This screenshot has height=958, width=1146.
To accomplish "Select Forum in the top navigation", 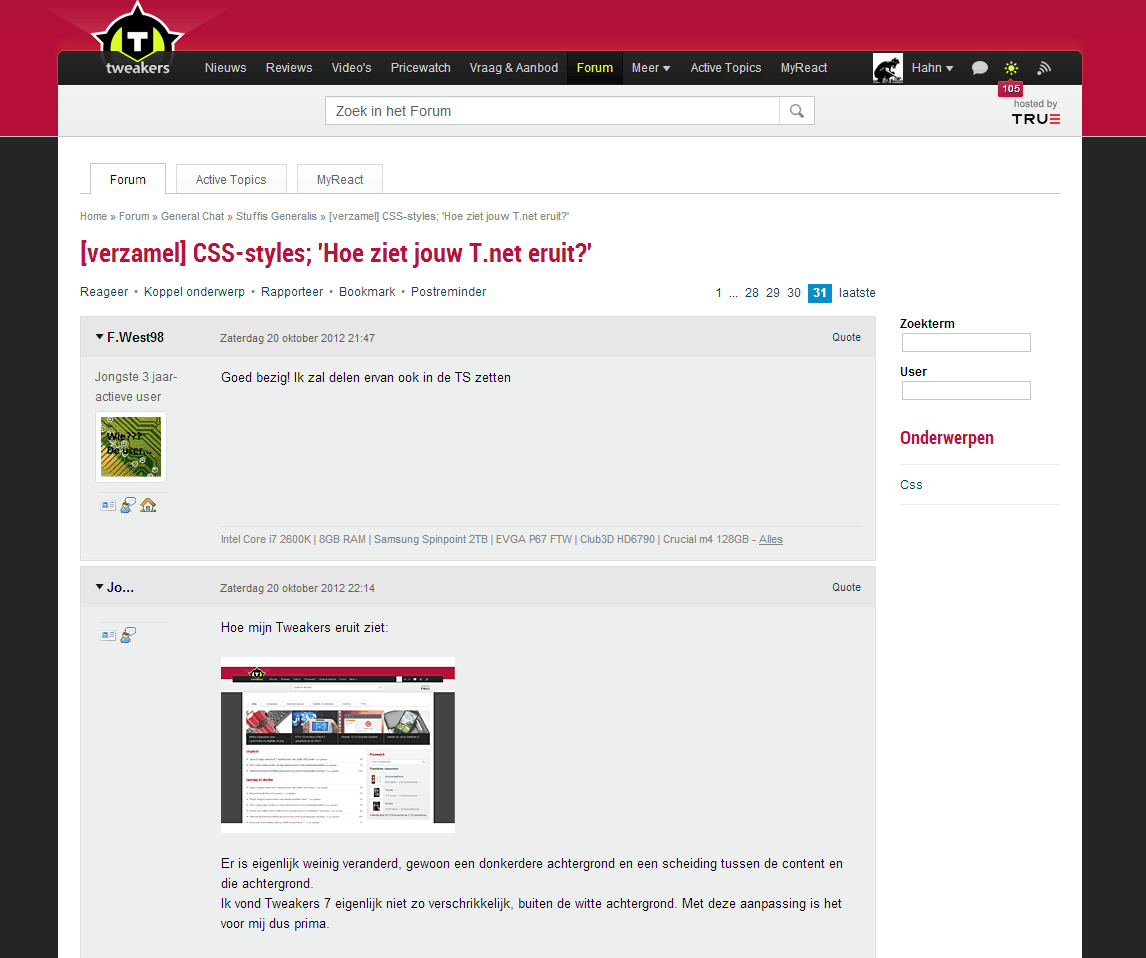I will 595,68.
